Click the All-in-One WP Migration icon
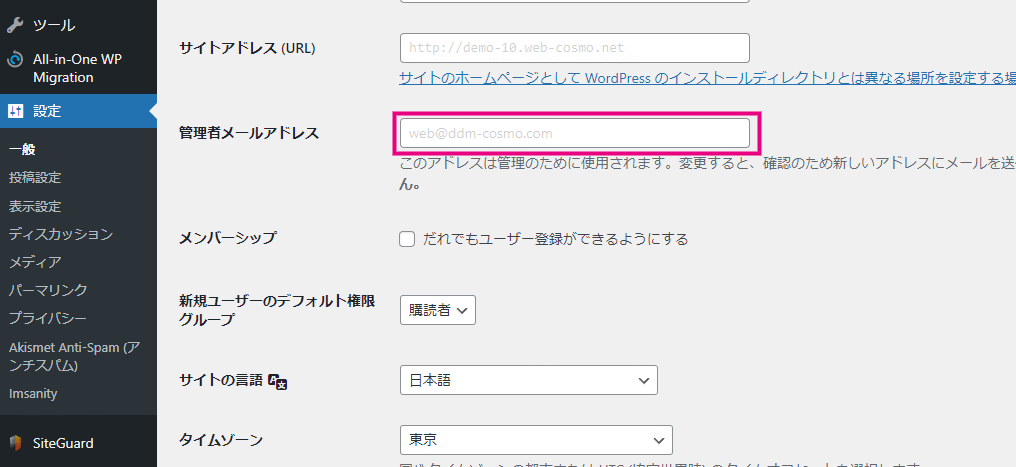The height and width of the screenshot is (467, 1016). pyautogui.click(x=16, y=60)
